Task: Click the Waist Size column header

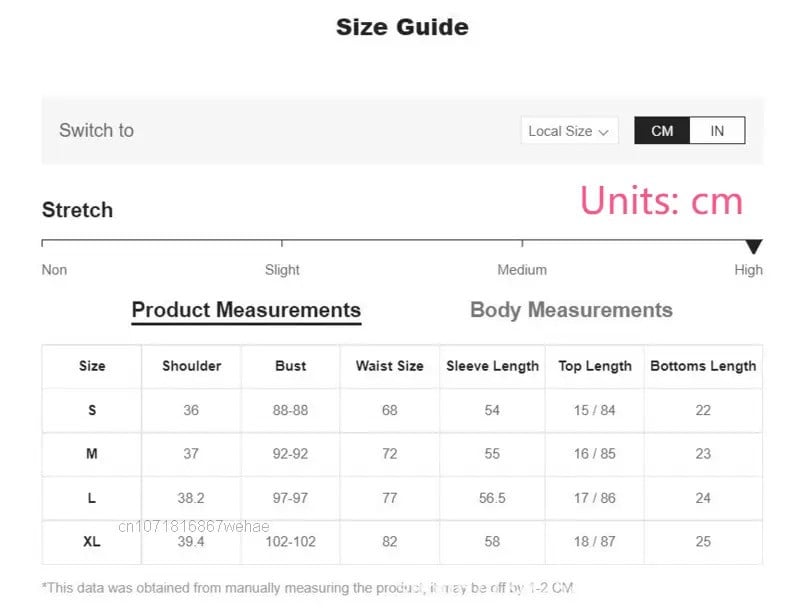Action: coord(390,366)
